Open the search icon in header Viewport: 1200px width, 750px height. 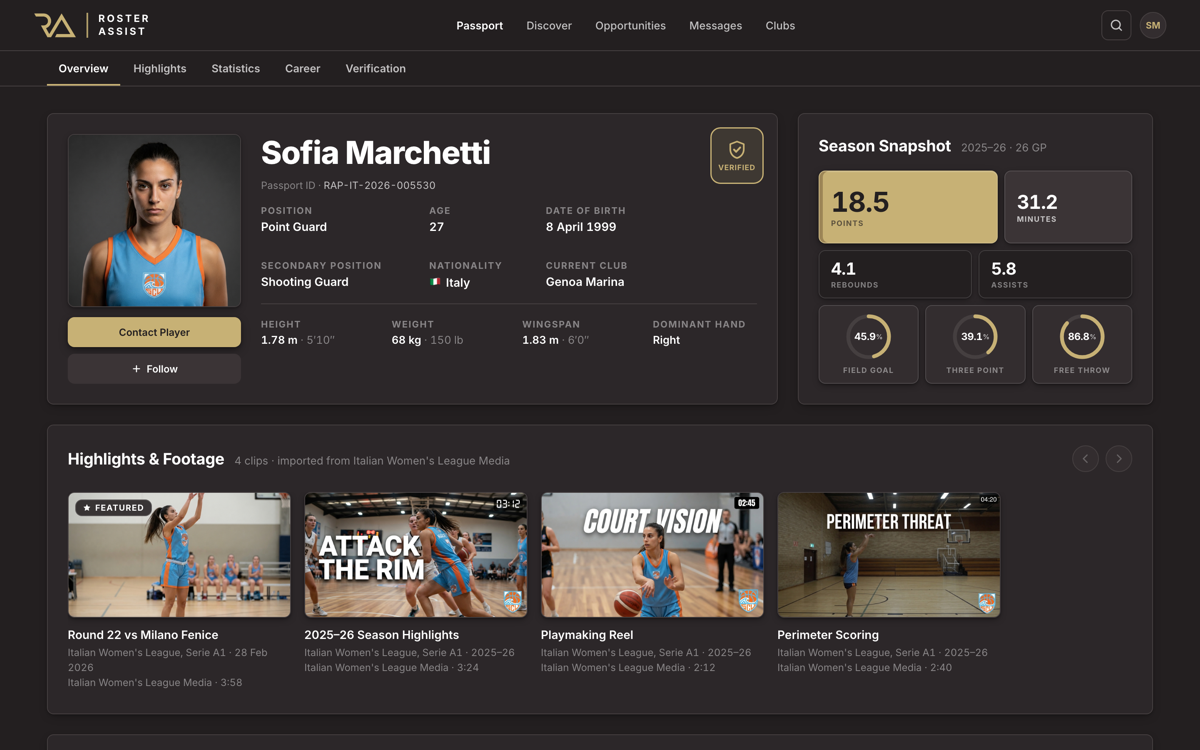(1116, 25)
